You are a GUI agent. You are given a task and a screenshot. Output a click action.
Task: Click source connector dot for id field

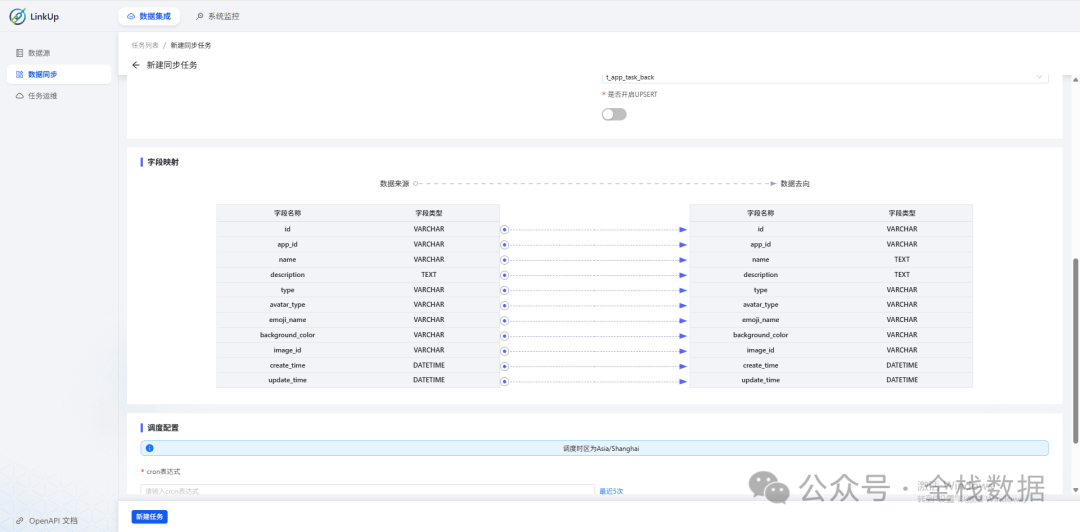505,229
